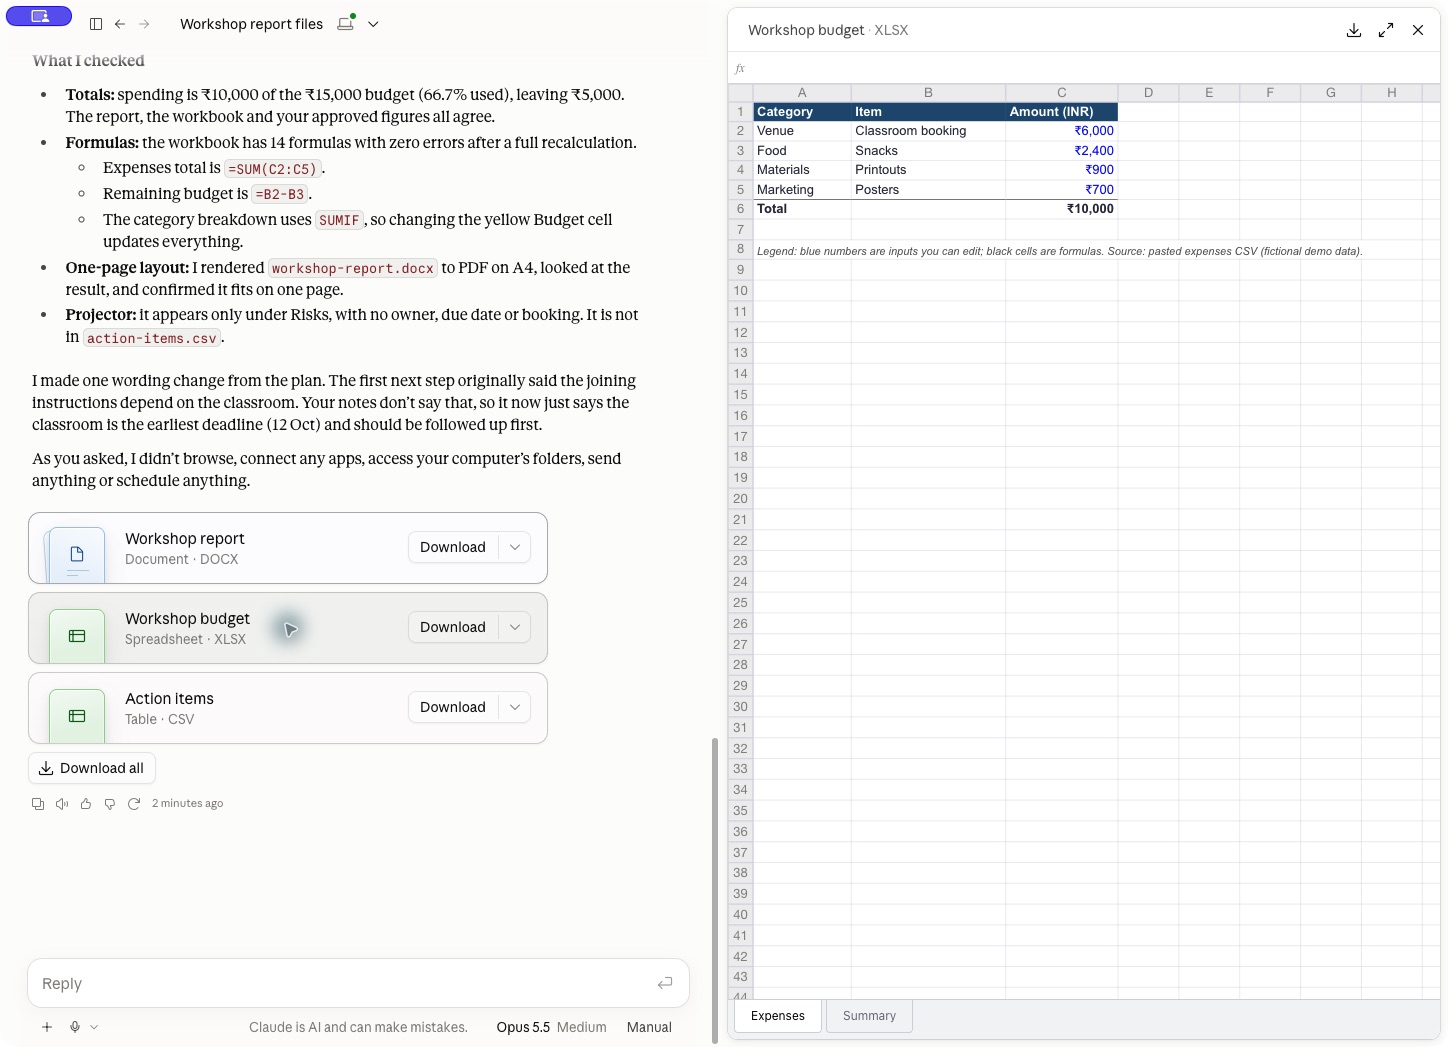
Task: Download the Action items CSV
Action: click(x=453, y=707)
